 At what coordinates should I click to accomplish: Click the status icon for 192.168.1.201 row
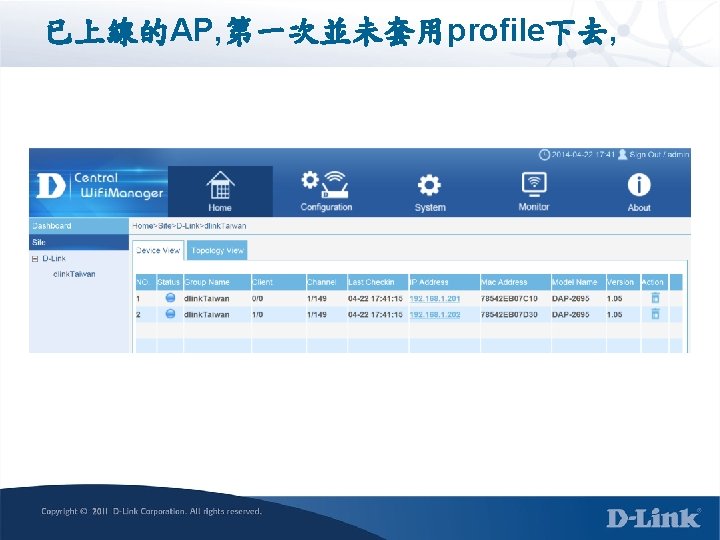click(170, 298)
